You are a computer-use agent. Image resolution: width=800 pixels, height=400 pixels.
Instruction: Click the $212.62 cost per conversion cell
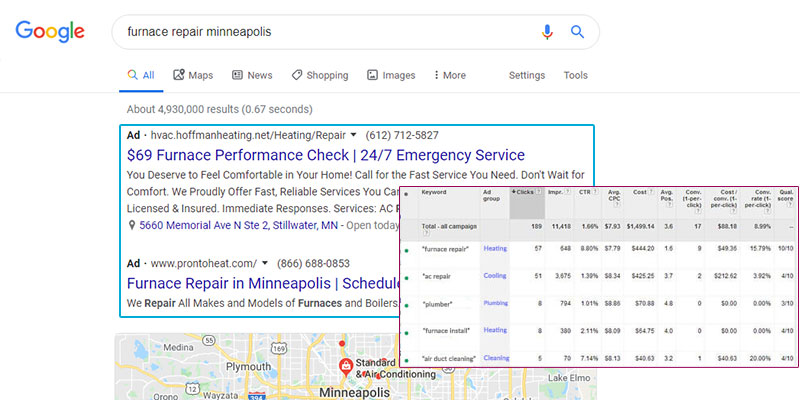coord(727,277)
